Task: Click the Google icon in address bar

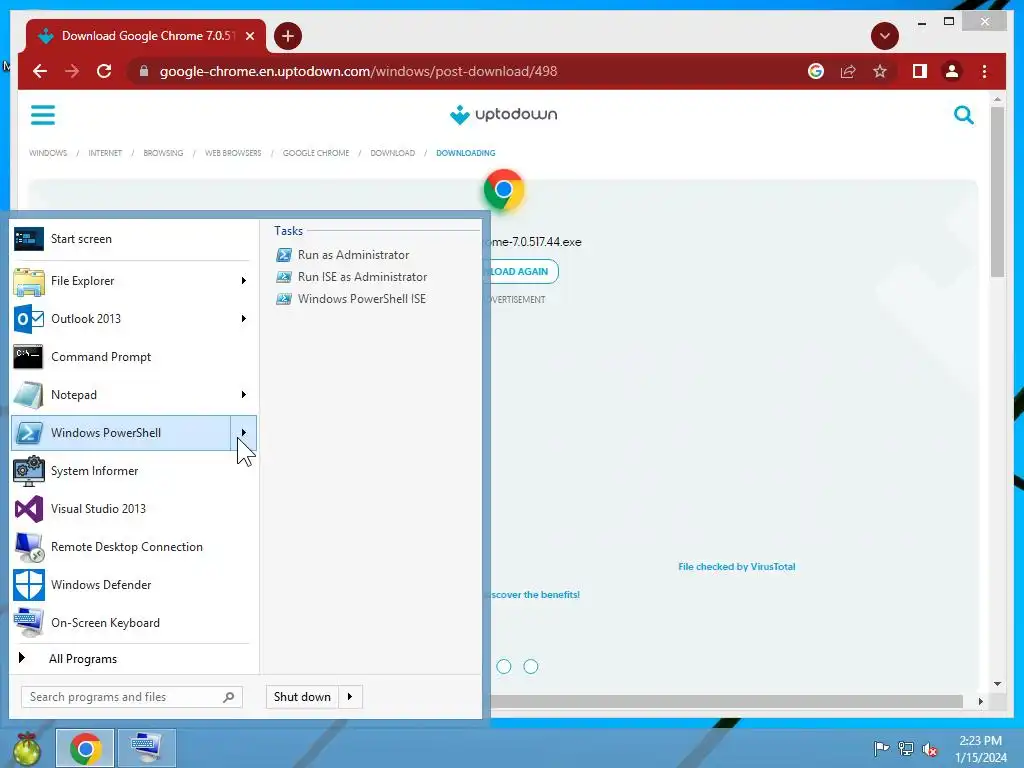Action: pos(816,71)
